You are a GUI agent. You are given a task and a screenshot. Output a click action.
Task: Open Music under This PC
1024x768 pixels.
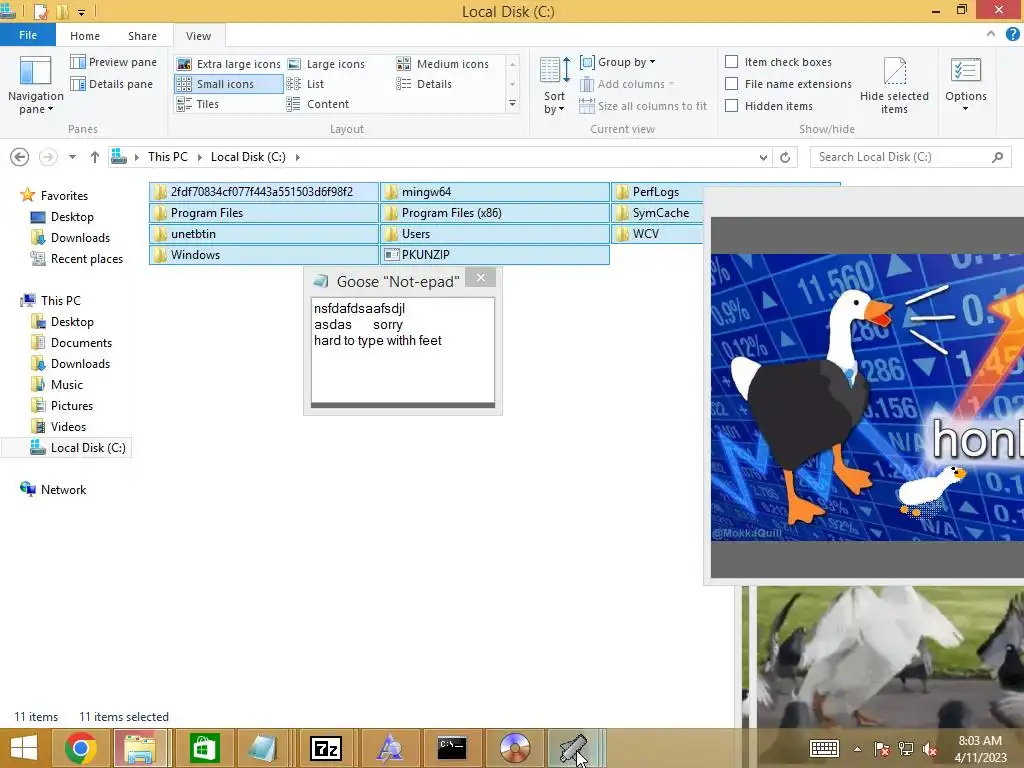(57, 385)
